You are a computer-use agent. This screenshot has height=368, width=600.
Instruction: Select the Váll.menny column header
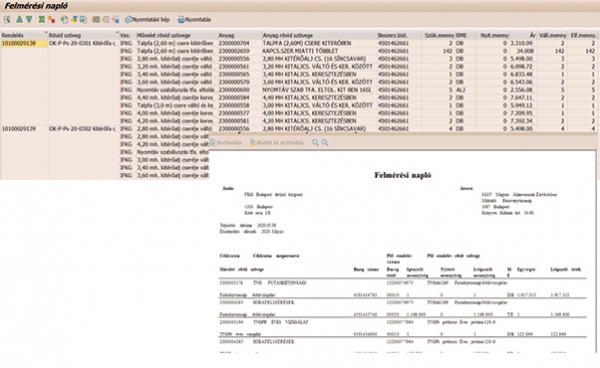[x=552, y=35]
